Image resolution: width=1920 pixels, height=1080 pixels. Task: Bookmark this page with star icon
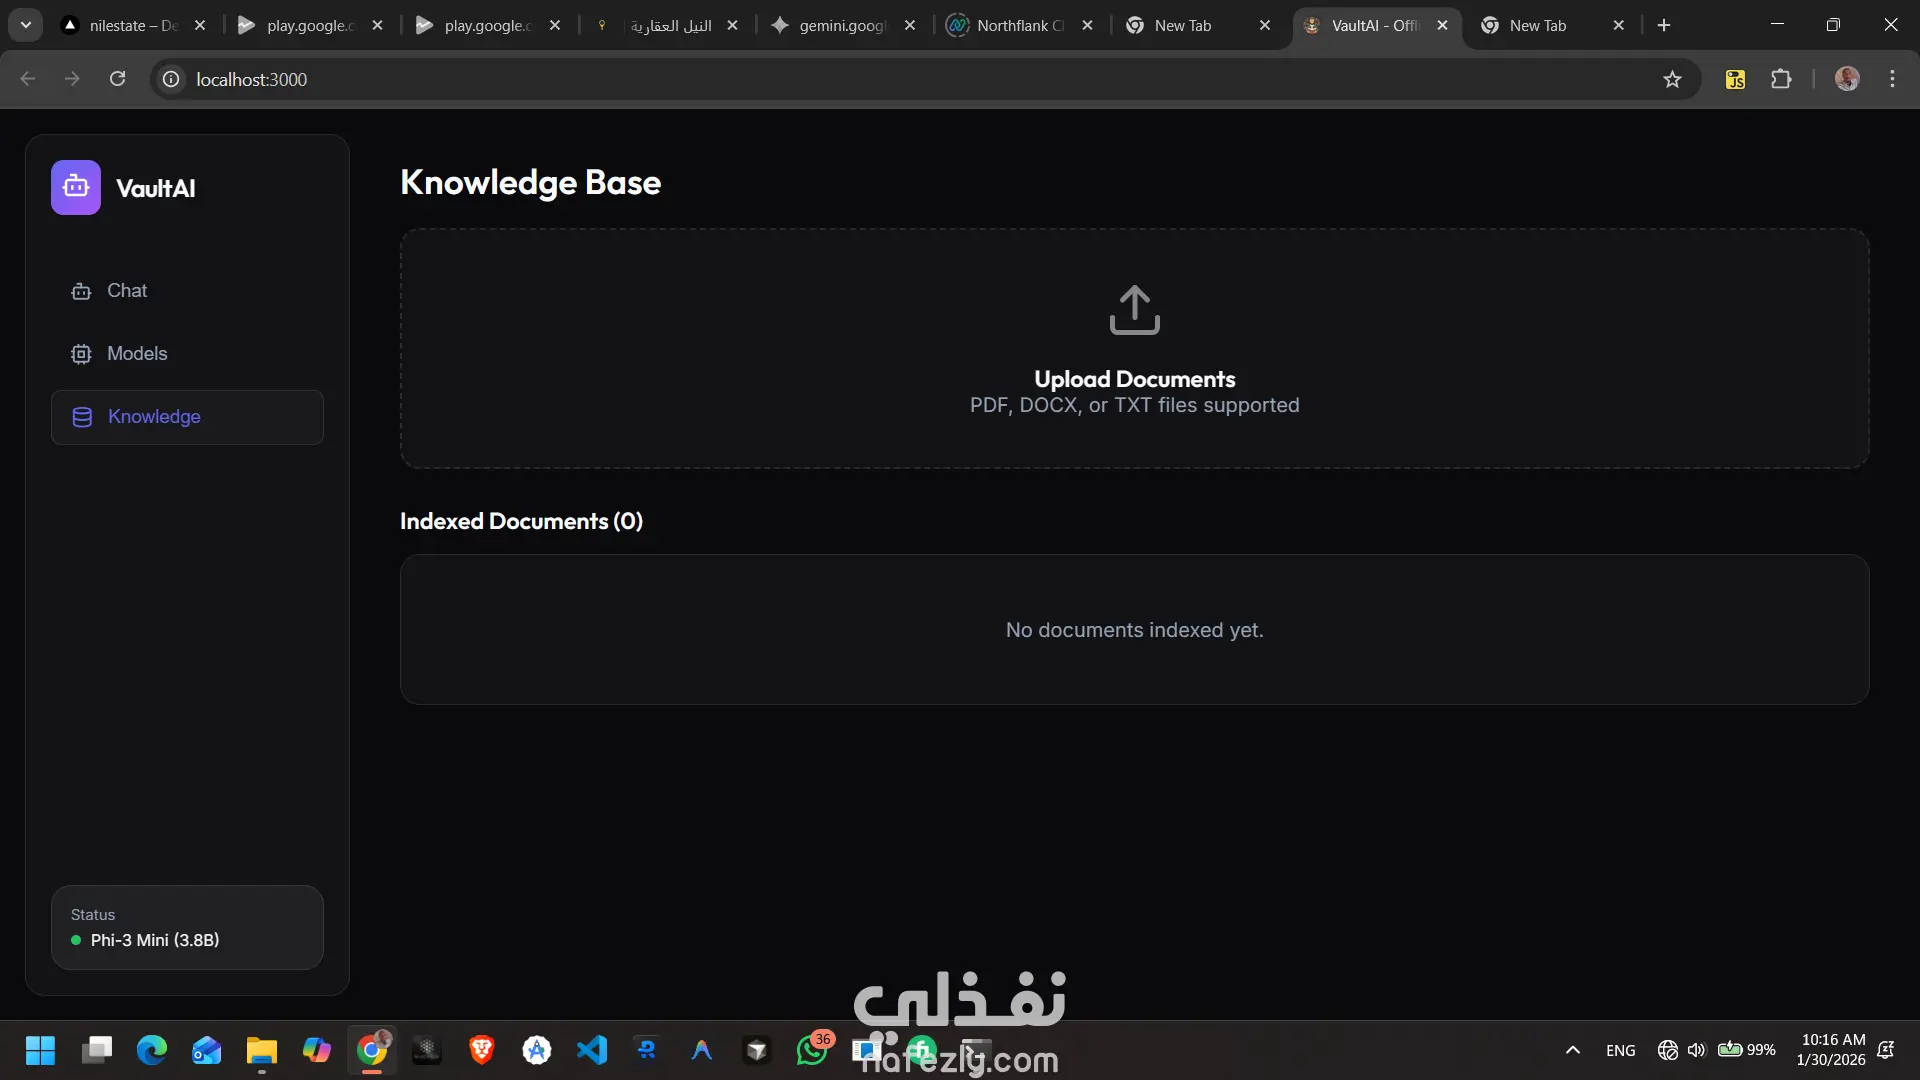1672,79
